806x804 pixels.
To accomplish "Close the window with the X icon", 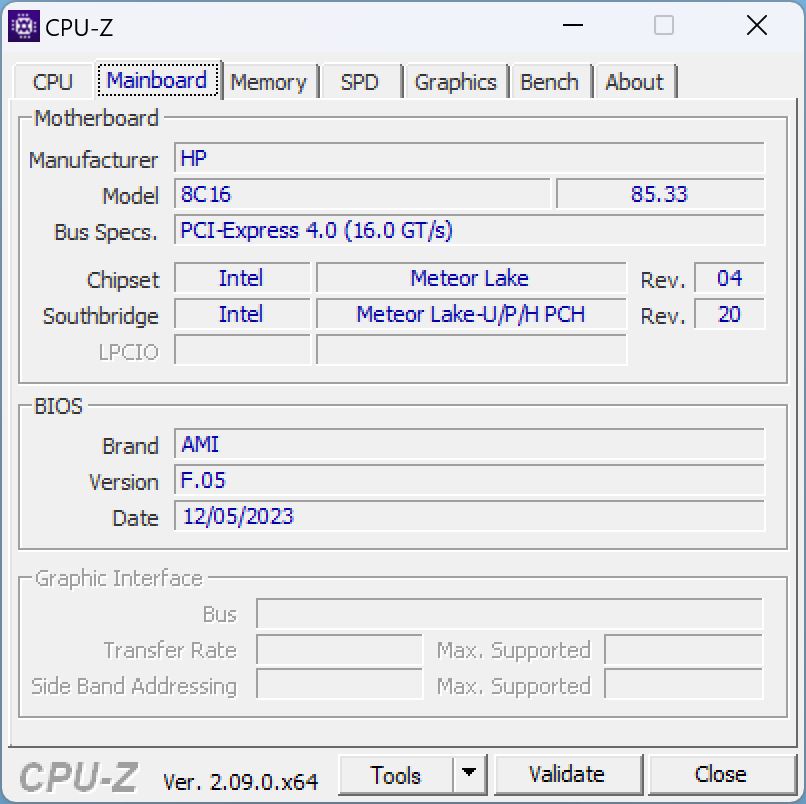I will pos(757,25).
